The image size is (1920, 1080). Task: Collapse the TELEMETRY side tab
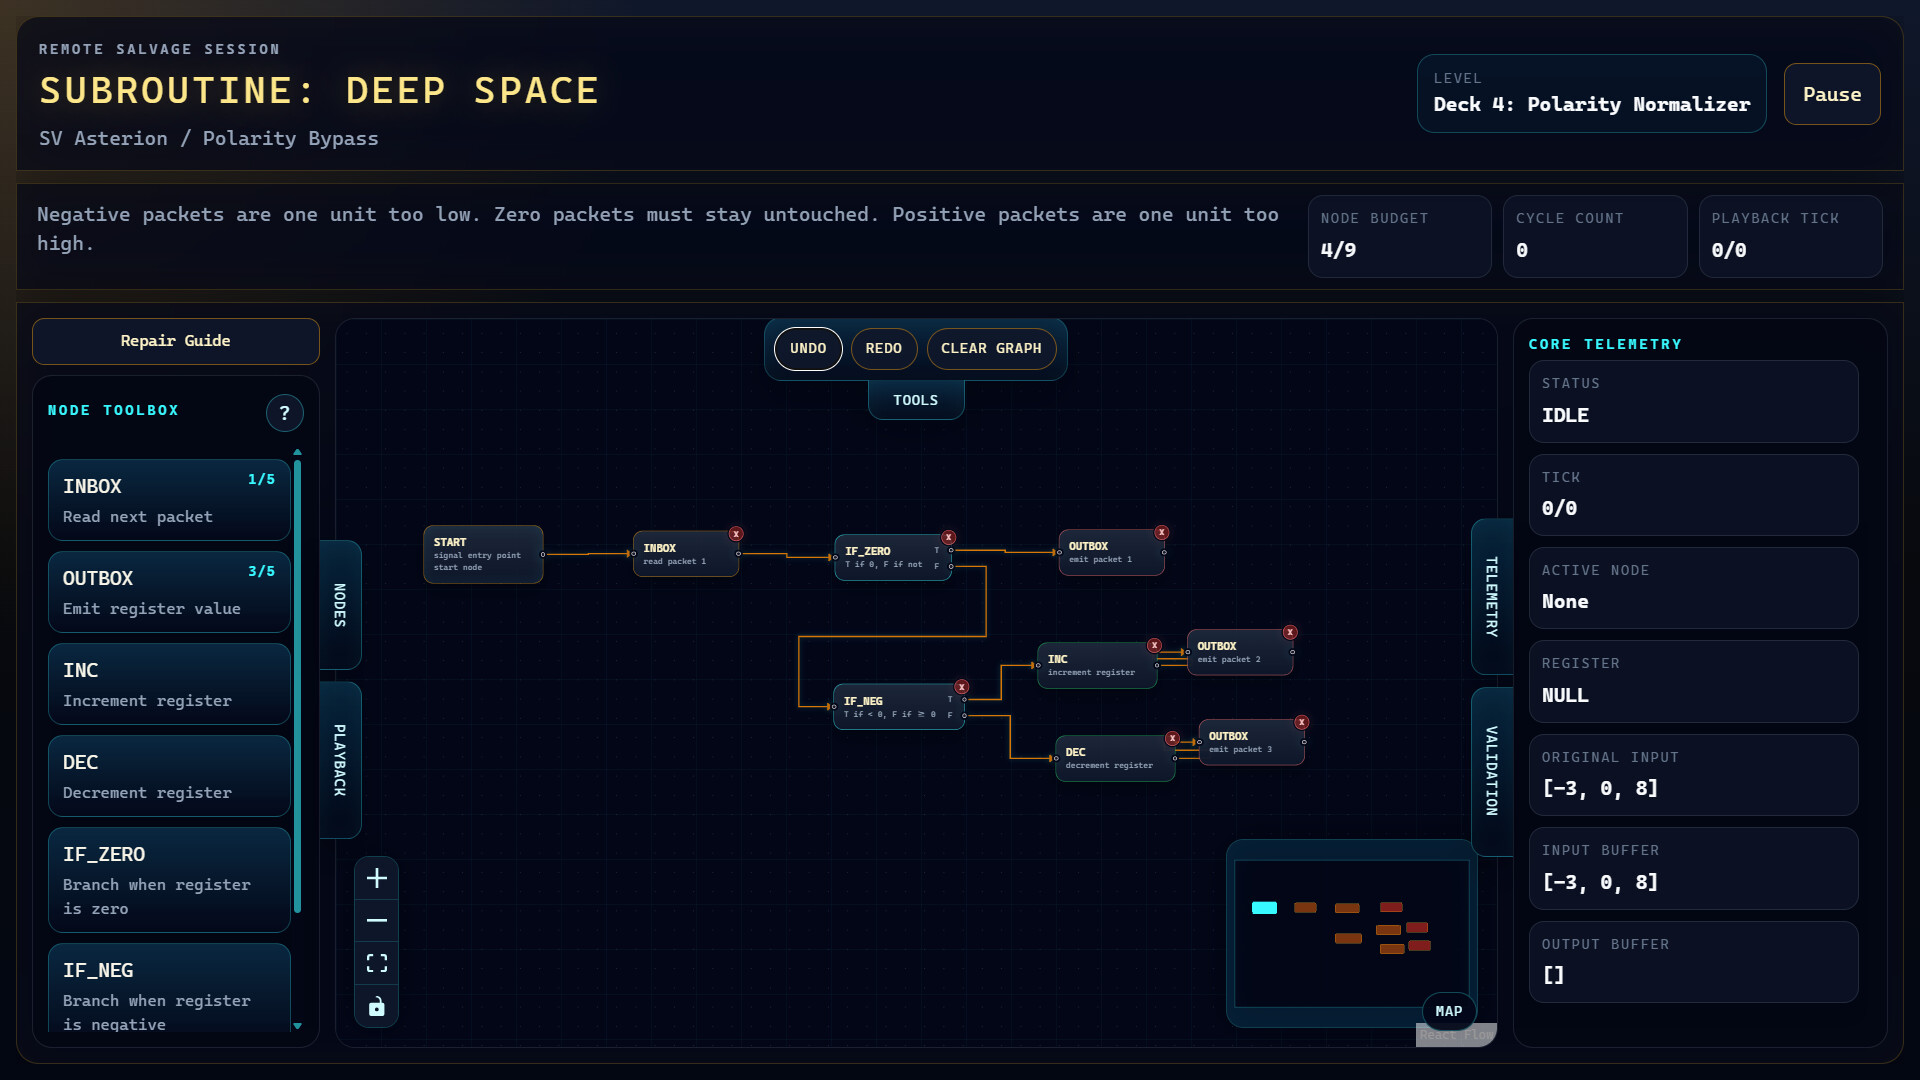click(x=1492, y=597)
